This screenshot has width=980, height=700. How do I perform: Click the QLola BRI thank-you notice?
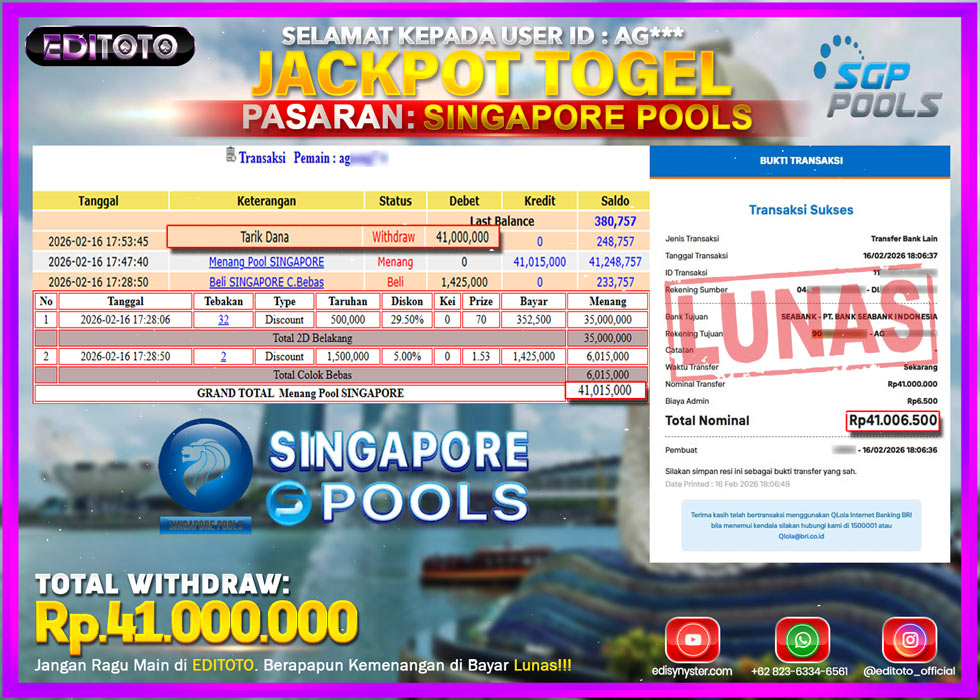(801, 525)
